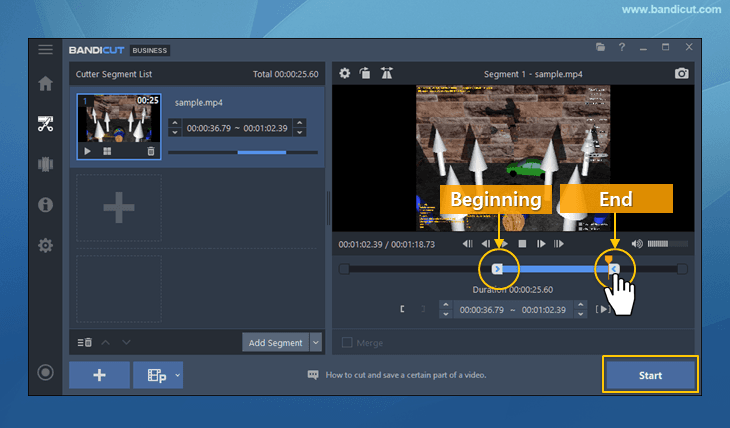Screen dimensions: 730x428
Task: Play segment 1 from its thumbnail play icon
Action: pyautogui.click(x=88, y=151)
